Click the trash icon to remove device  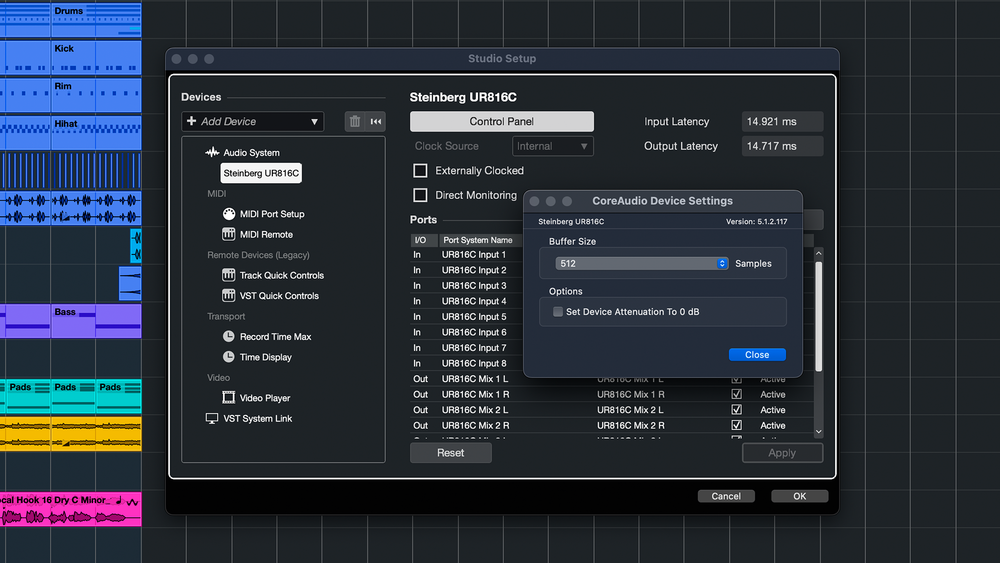(354, 122)
